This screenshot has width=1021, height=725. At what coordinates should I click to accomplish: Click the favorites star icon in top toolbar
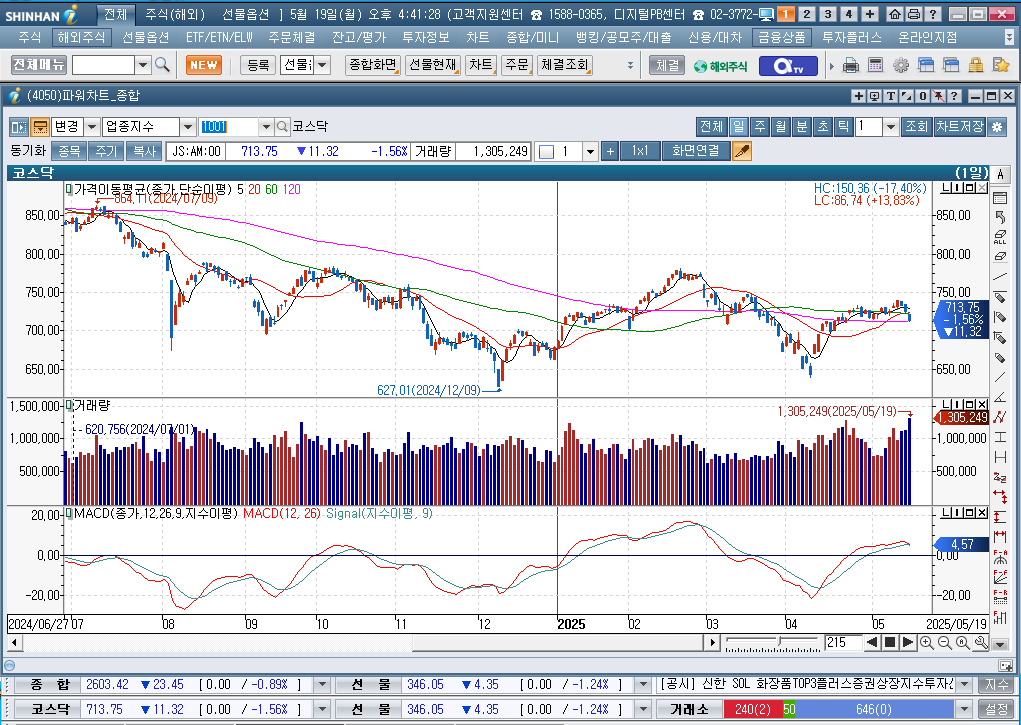tap(1001, 65)
